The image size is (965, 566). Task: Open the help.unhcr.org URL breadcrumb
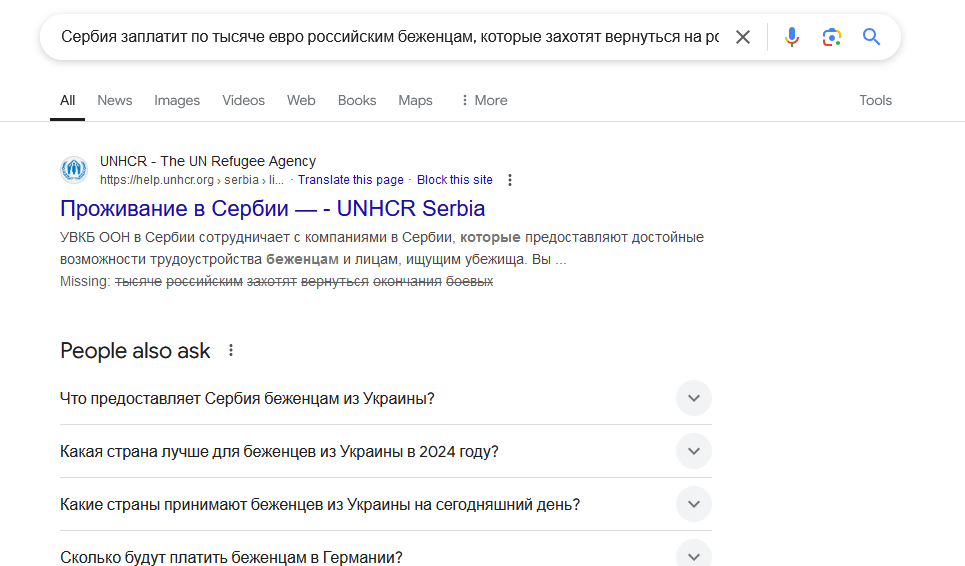click(191, 180)
